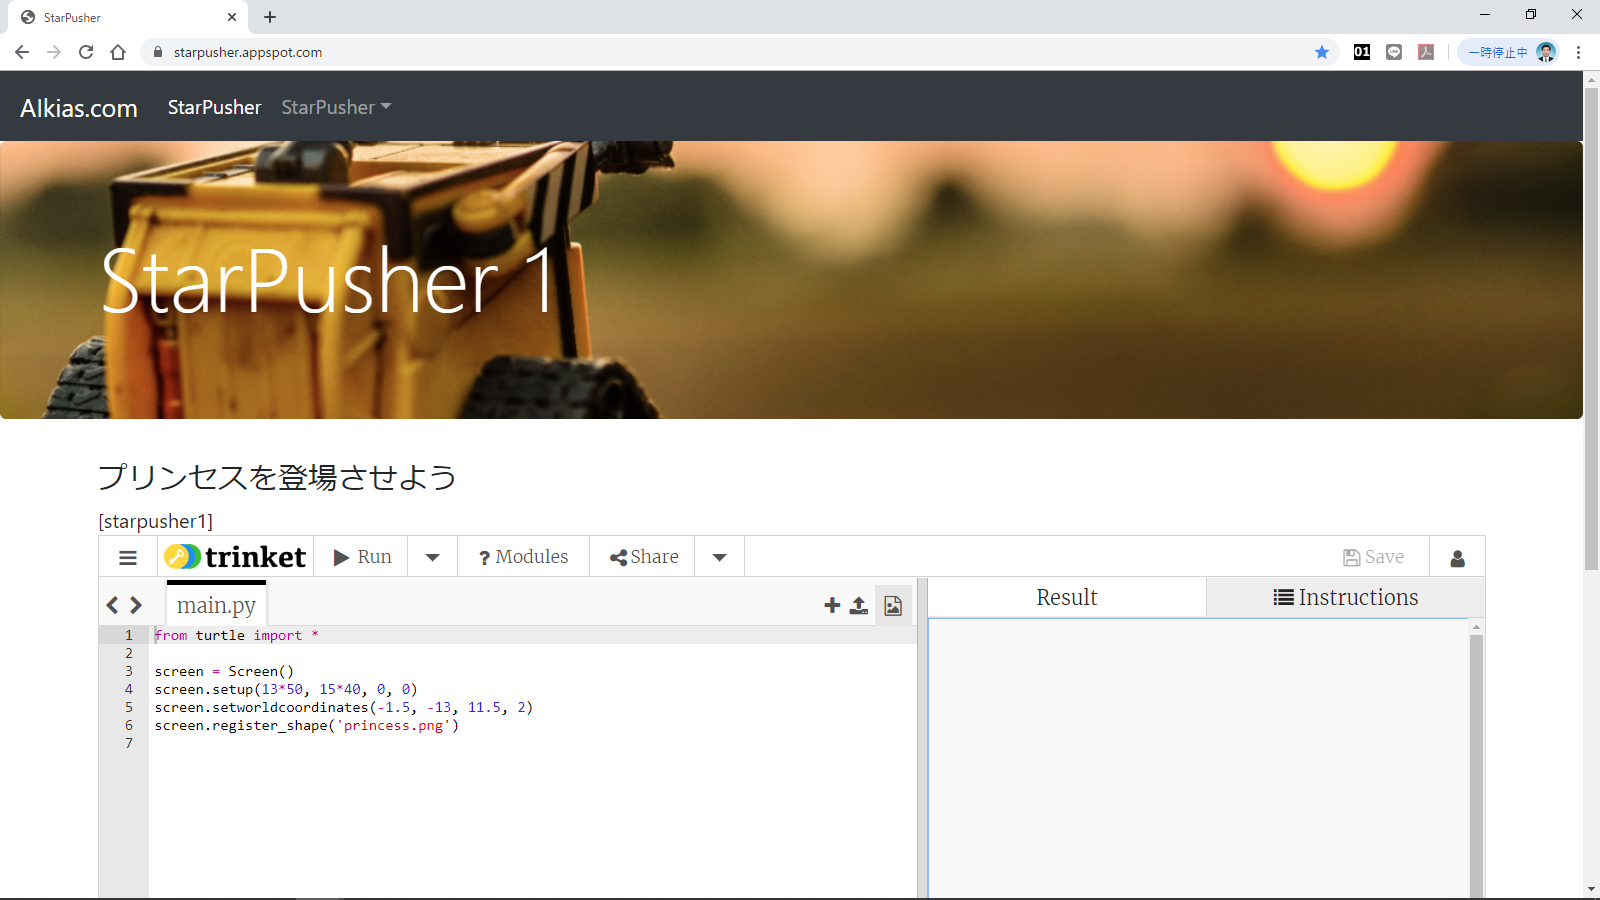
Task: Click the browser address bar
Action: pyautogui.click(x=700, y=52)
